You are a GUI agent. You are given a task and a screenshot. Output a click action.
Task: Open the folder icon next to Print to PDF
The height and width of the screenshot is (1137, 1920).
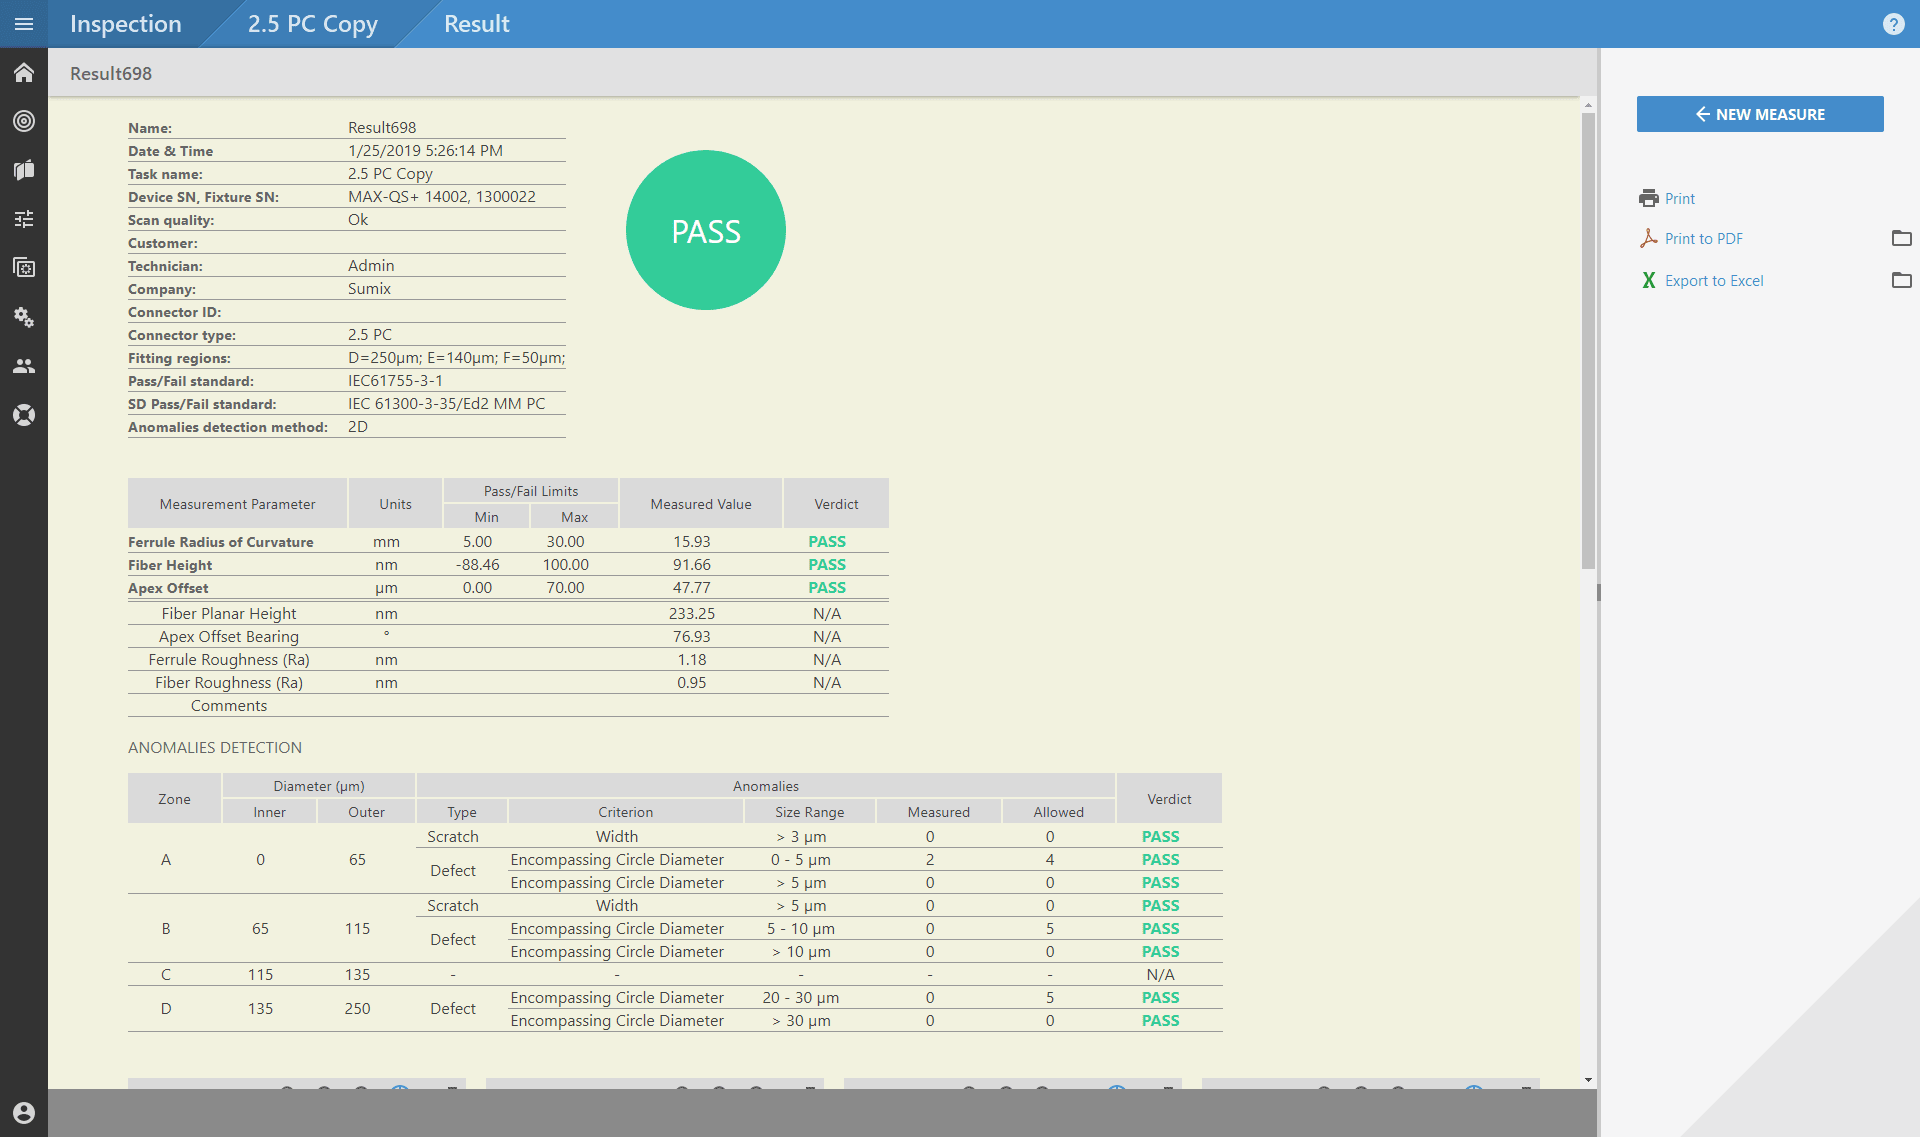1903,238
